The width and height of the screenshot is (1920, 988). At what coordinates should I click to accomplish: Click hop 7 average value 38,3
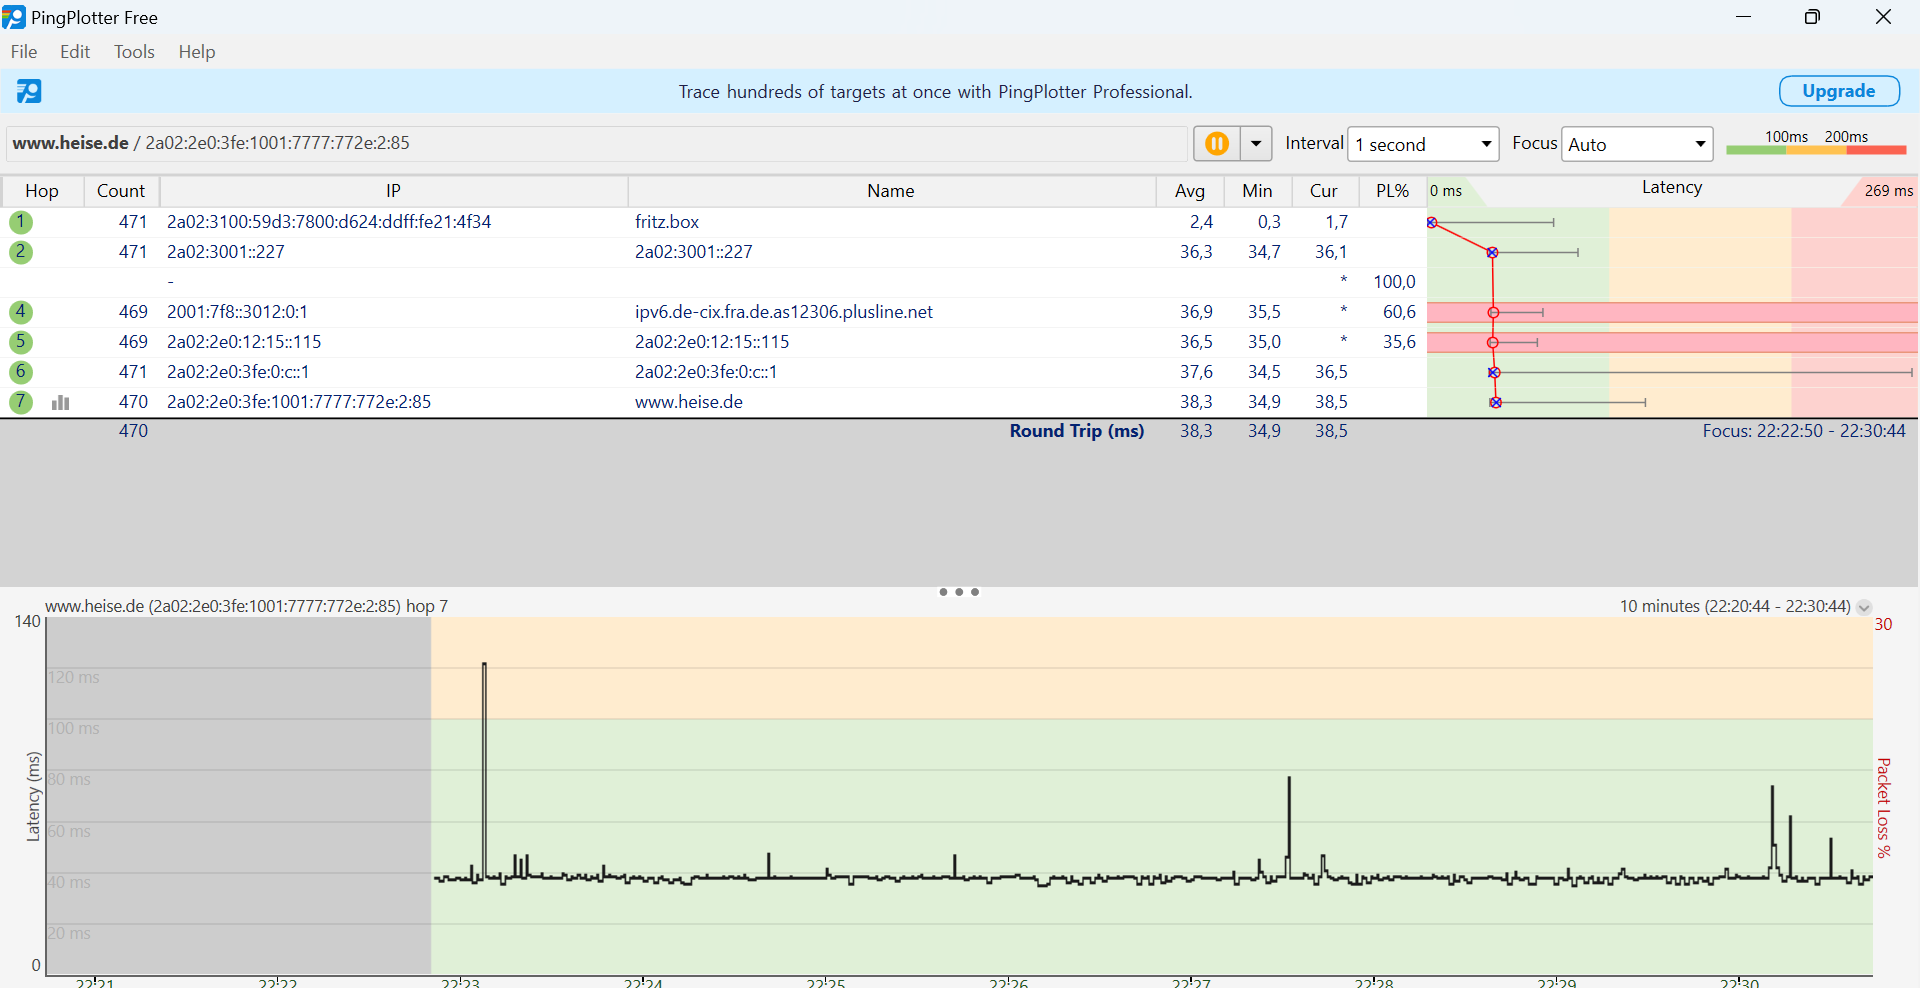1196,402
